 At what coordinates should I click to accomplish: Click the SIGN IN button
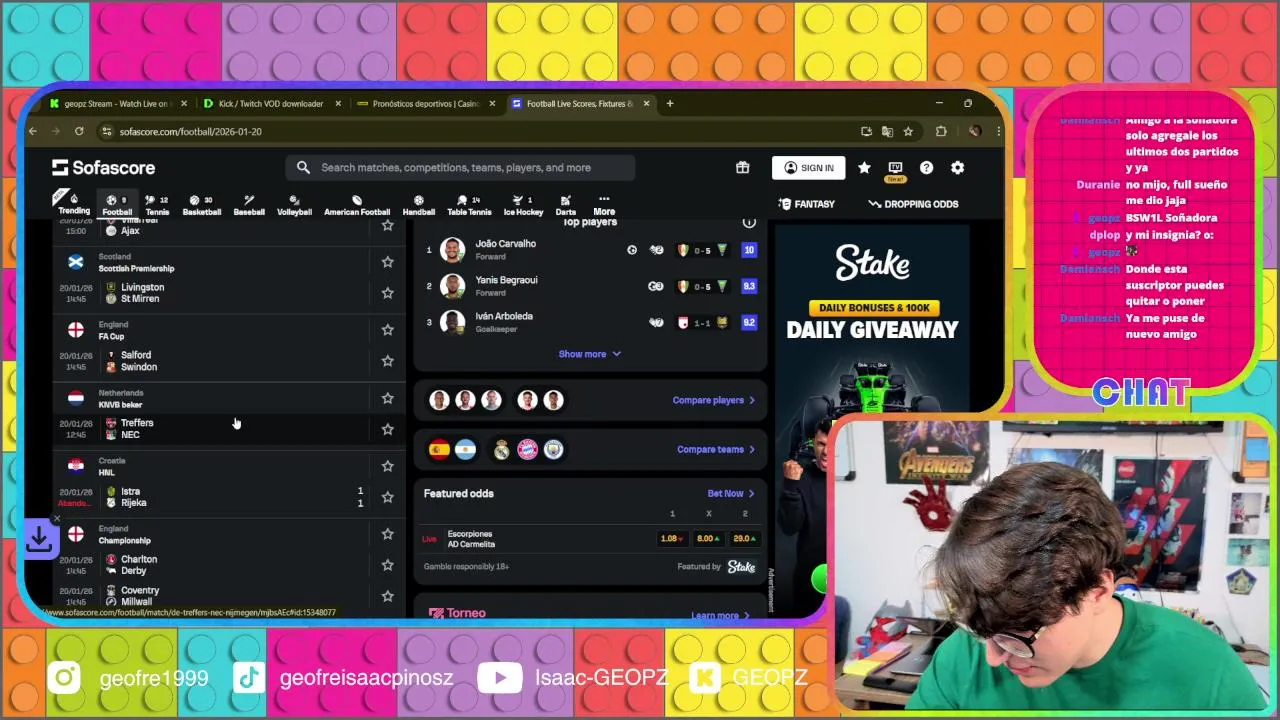[x=809, y=168]
